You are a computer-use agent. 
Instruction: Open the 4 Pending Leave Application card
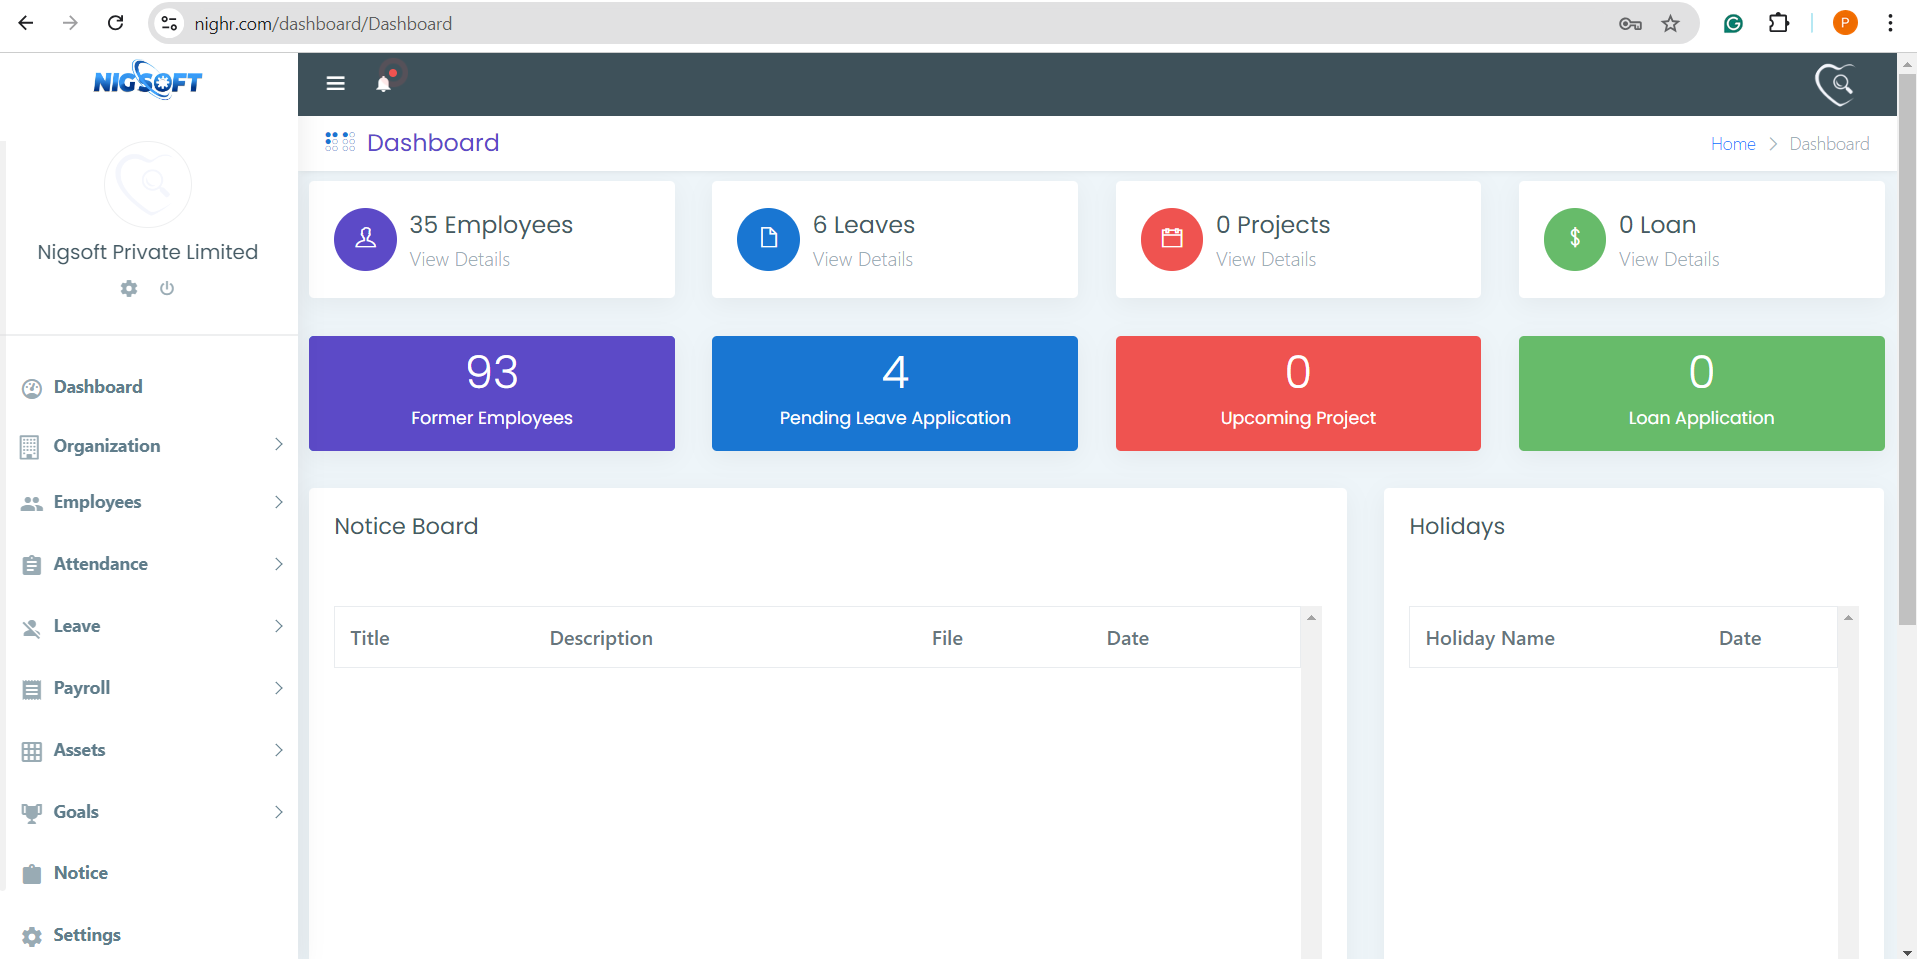tap(895, 393)
